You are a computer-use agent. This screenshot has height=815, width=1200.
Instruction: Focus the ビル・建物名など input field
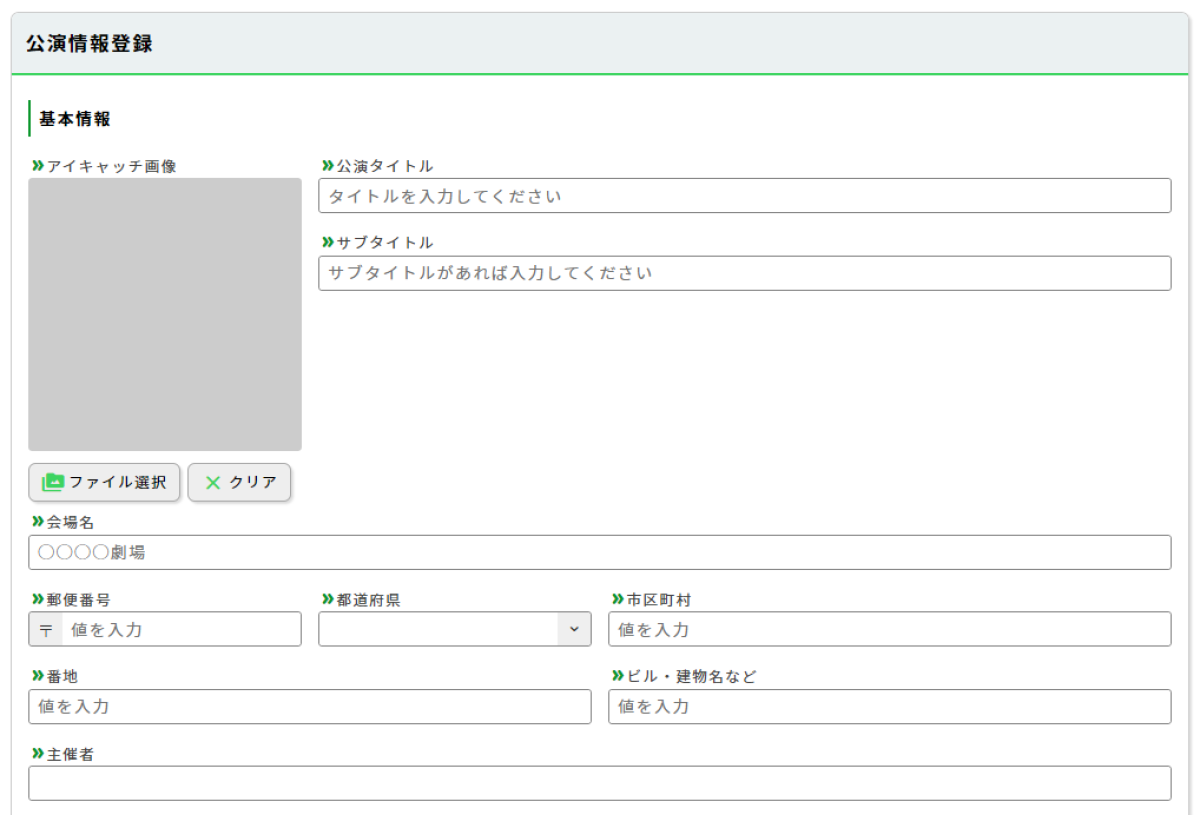tap(889, 706)
